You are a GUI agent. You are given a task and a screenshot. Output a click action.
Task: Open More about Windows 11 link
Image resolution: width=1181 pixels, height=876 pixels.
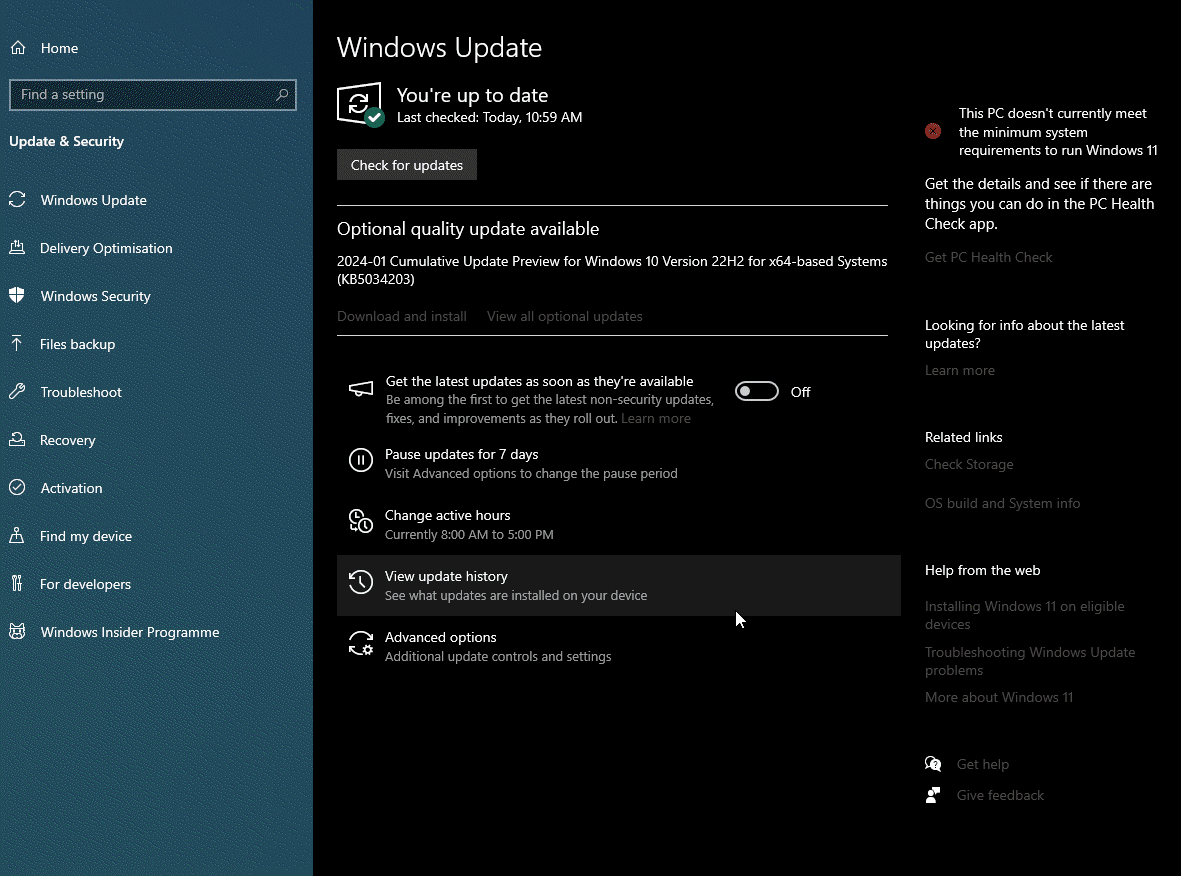click(x=999, y=697)
